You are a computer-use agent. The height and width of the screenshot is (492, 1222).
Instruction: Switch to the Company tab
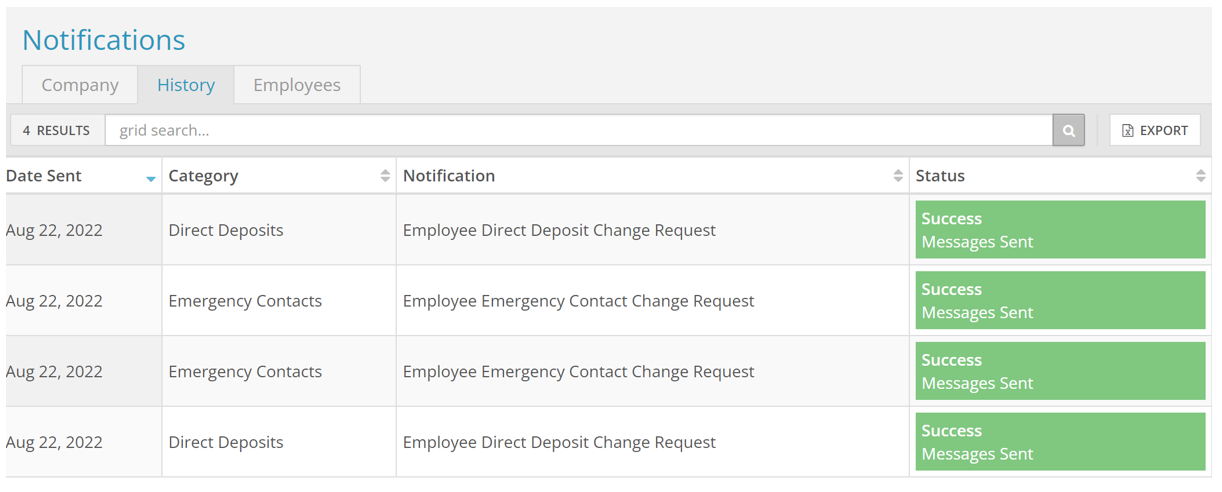tap(80, 85)
